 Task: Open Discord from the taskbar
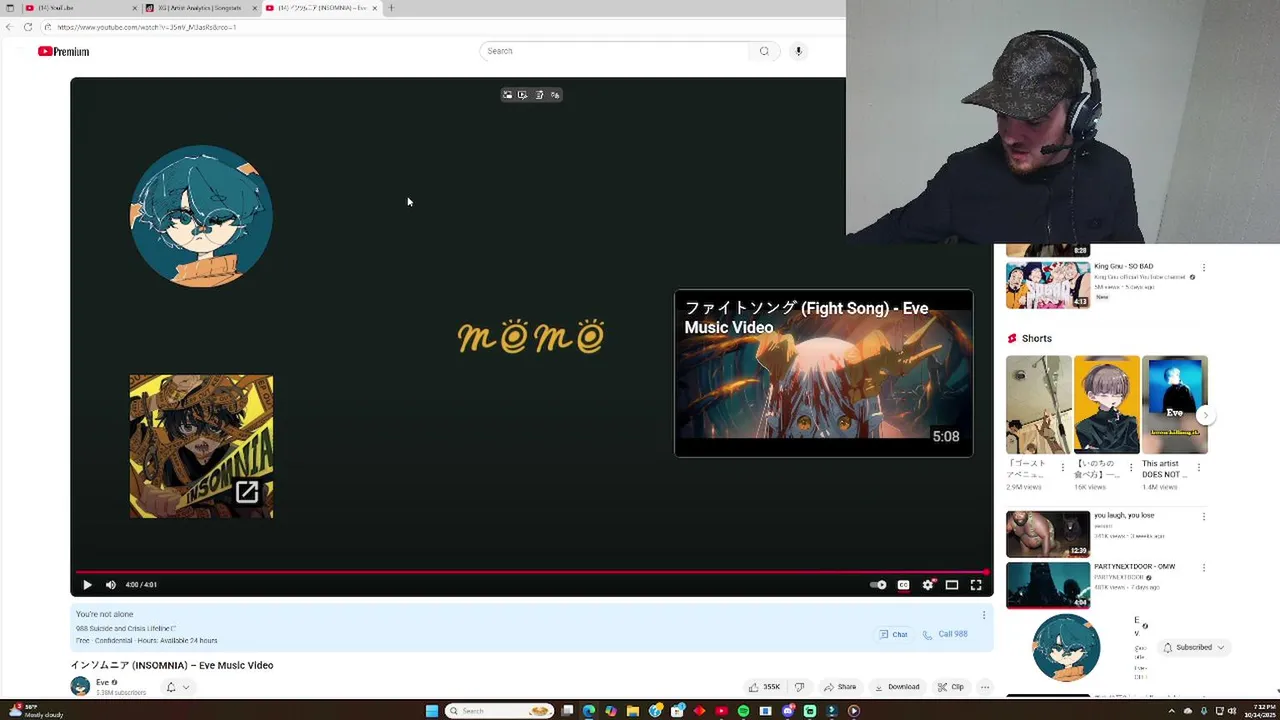788,711
